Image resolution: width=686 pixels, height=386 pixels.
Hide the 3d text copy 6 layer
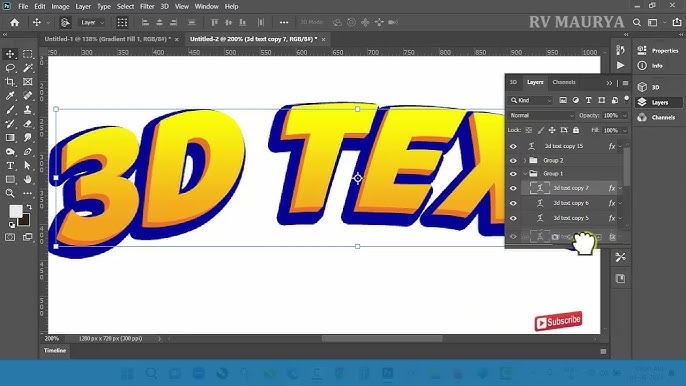pos(513,203)
